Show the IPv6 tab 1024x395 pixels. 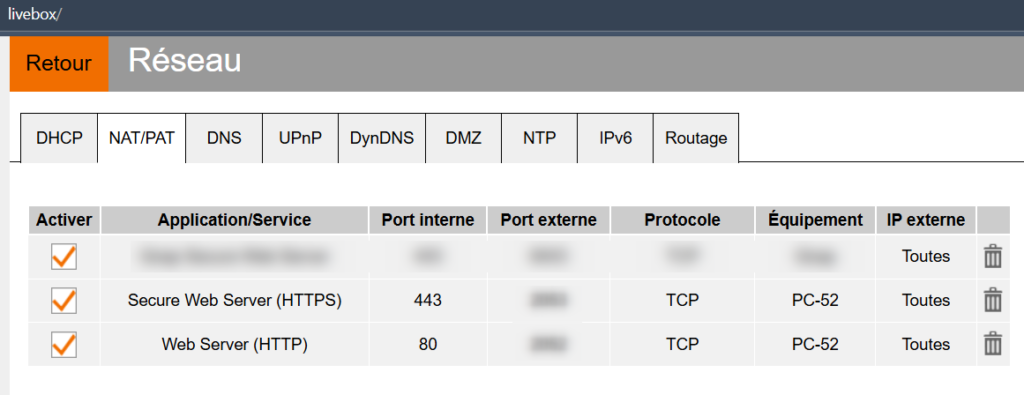(x=615, y=138)
